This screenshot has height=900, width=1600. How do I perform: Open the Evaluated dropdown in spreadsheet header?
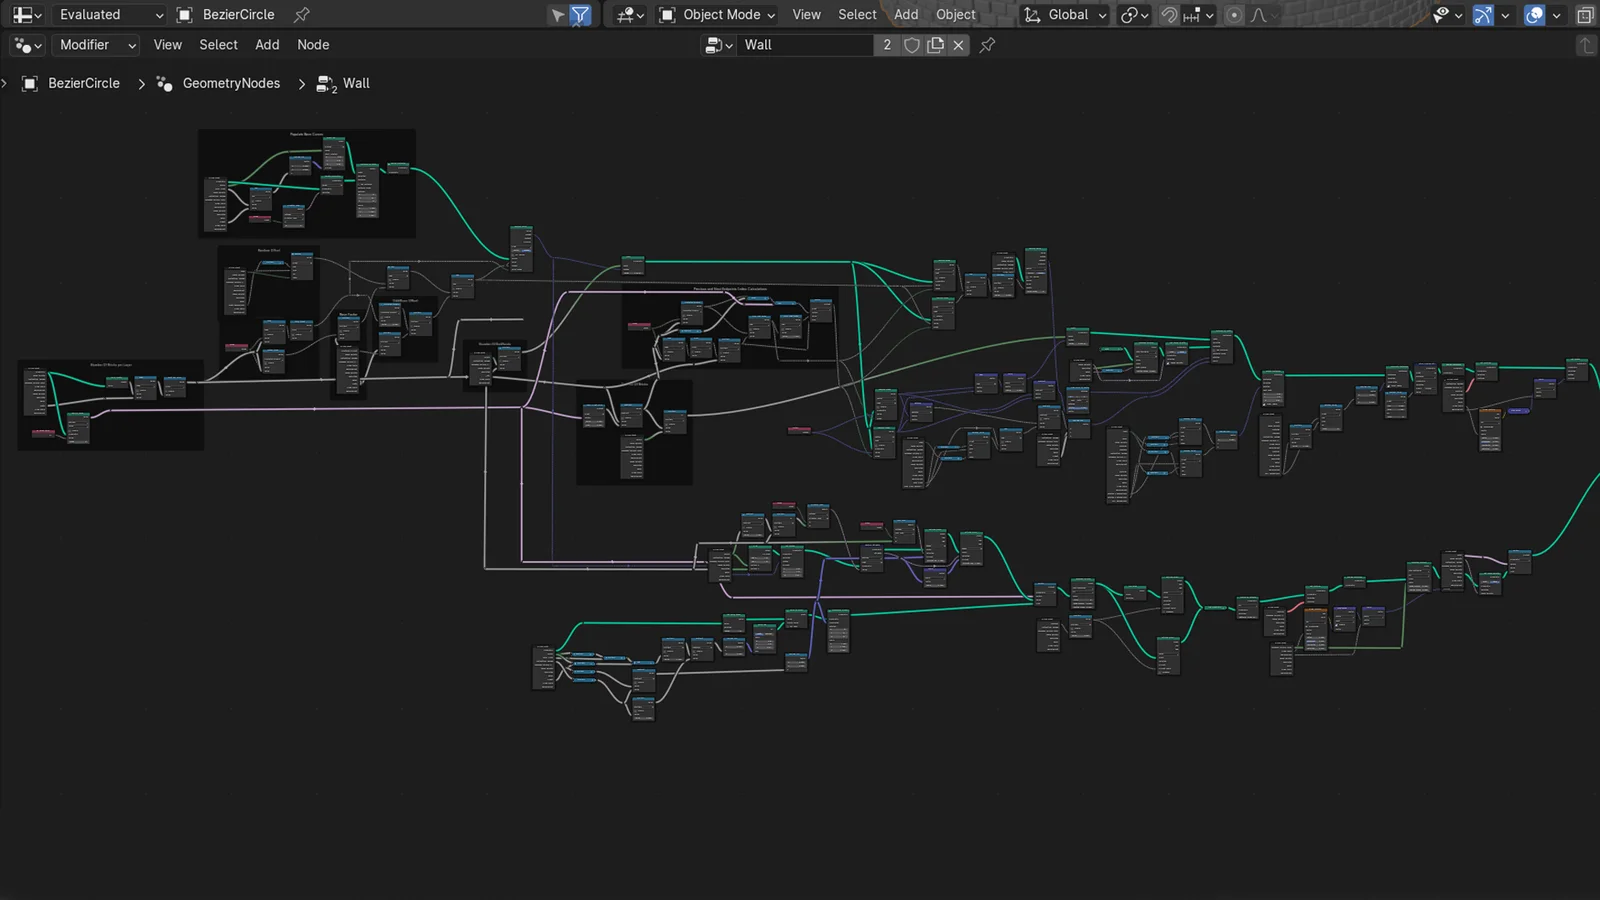tap(108, 14)
